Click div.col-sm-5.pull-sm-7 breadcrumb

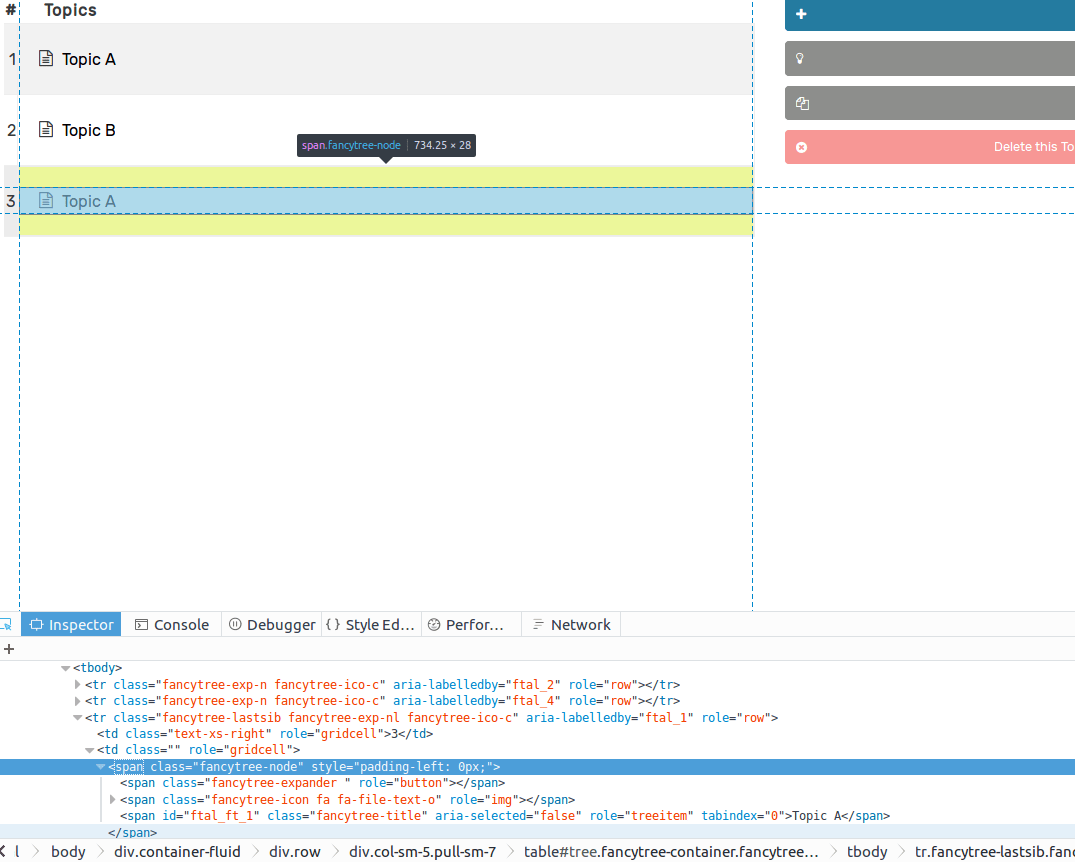422,852
